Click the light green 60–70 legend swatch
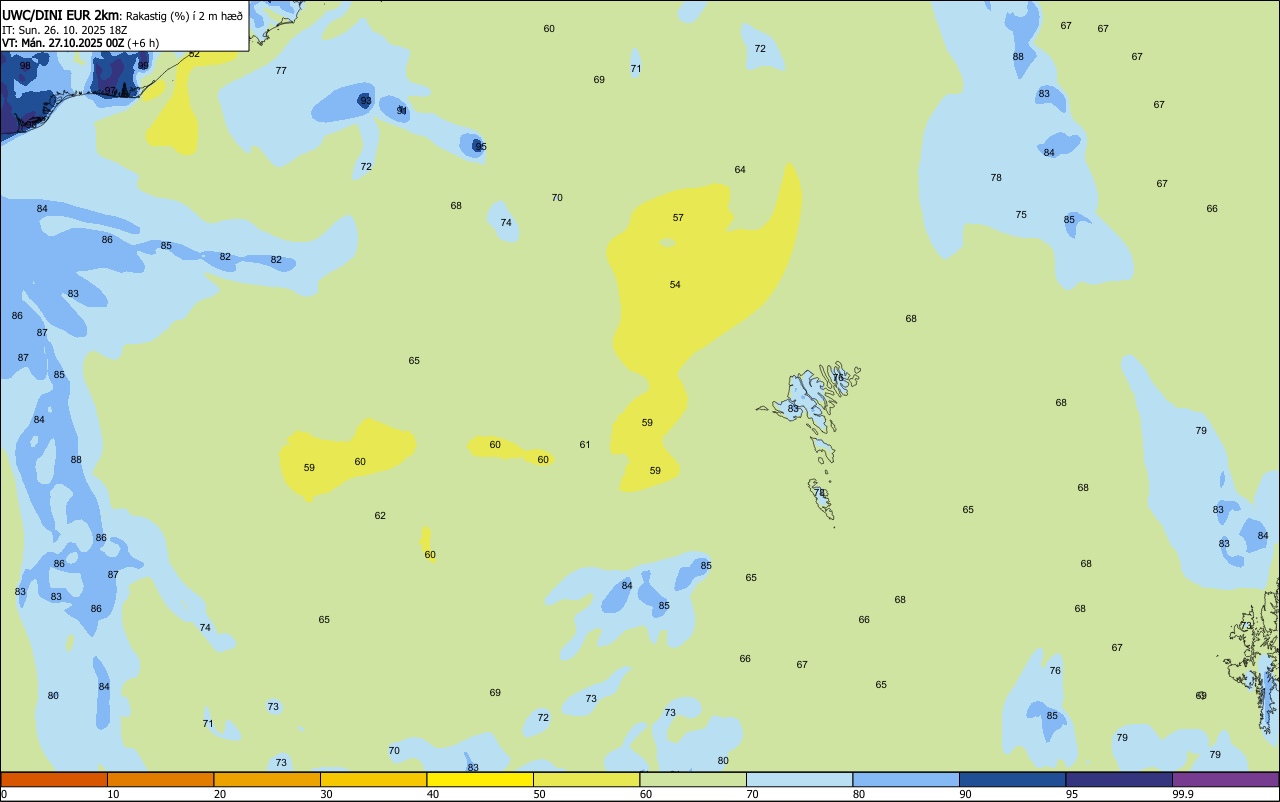Image resolution: width=1280 pixels, height=802 pixels. pyautogui.click(x=693, y=779)
